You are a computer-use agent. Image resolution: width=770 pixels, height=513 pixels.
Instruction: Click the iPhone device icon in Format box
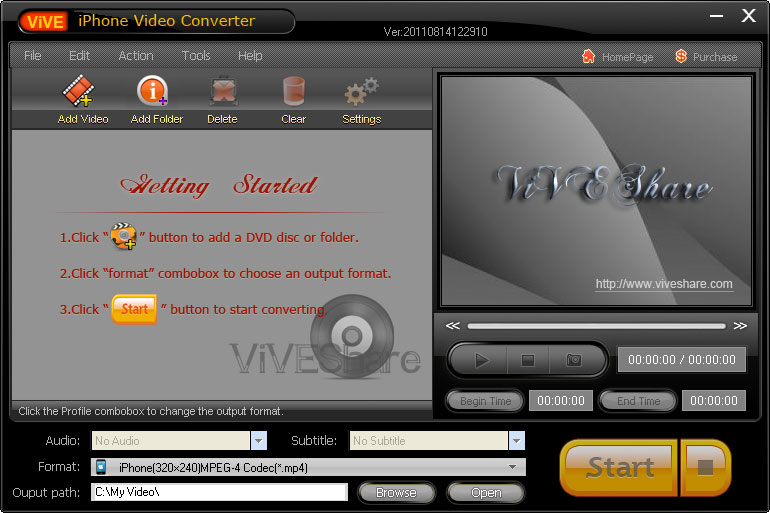click(x=101, y=467)
